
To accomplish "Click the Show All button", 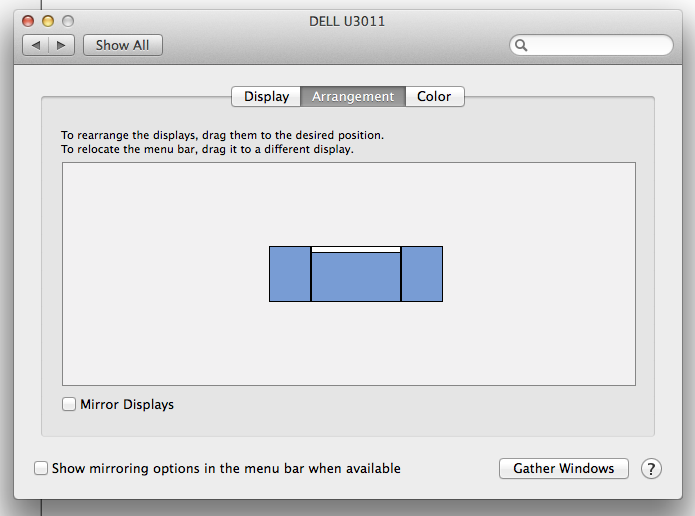I will [123, 45].
